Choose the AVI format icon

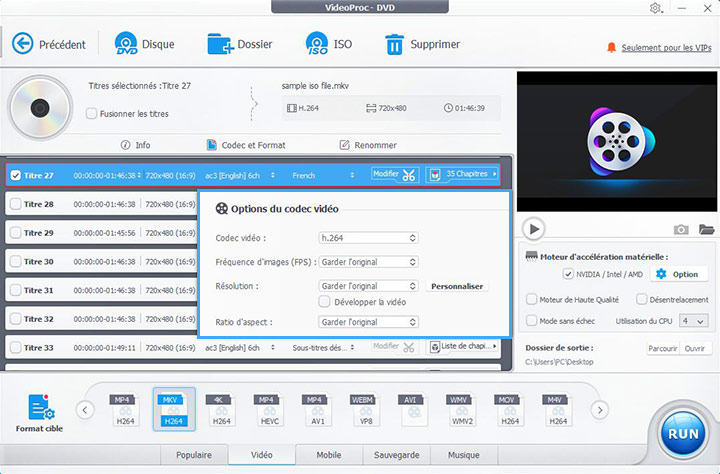coord(414,409)
